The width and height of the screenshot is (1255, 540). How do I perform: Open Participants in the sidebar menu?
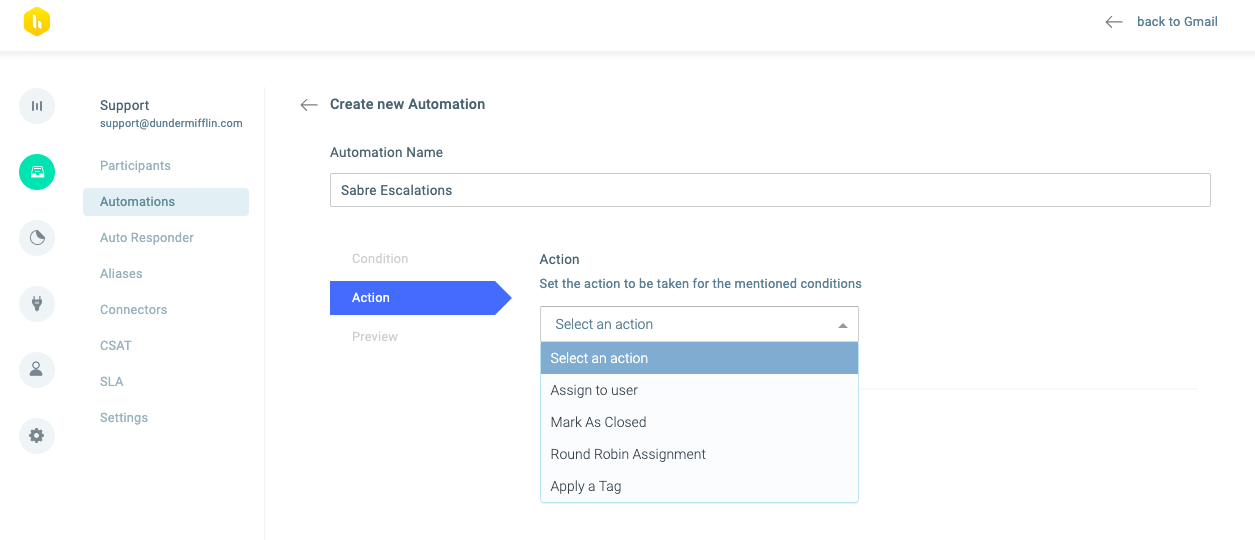coord(135,166)
